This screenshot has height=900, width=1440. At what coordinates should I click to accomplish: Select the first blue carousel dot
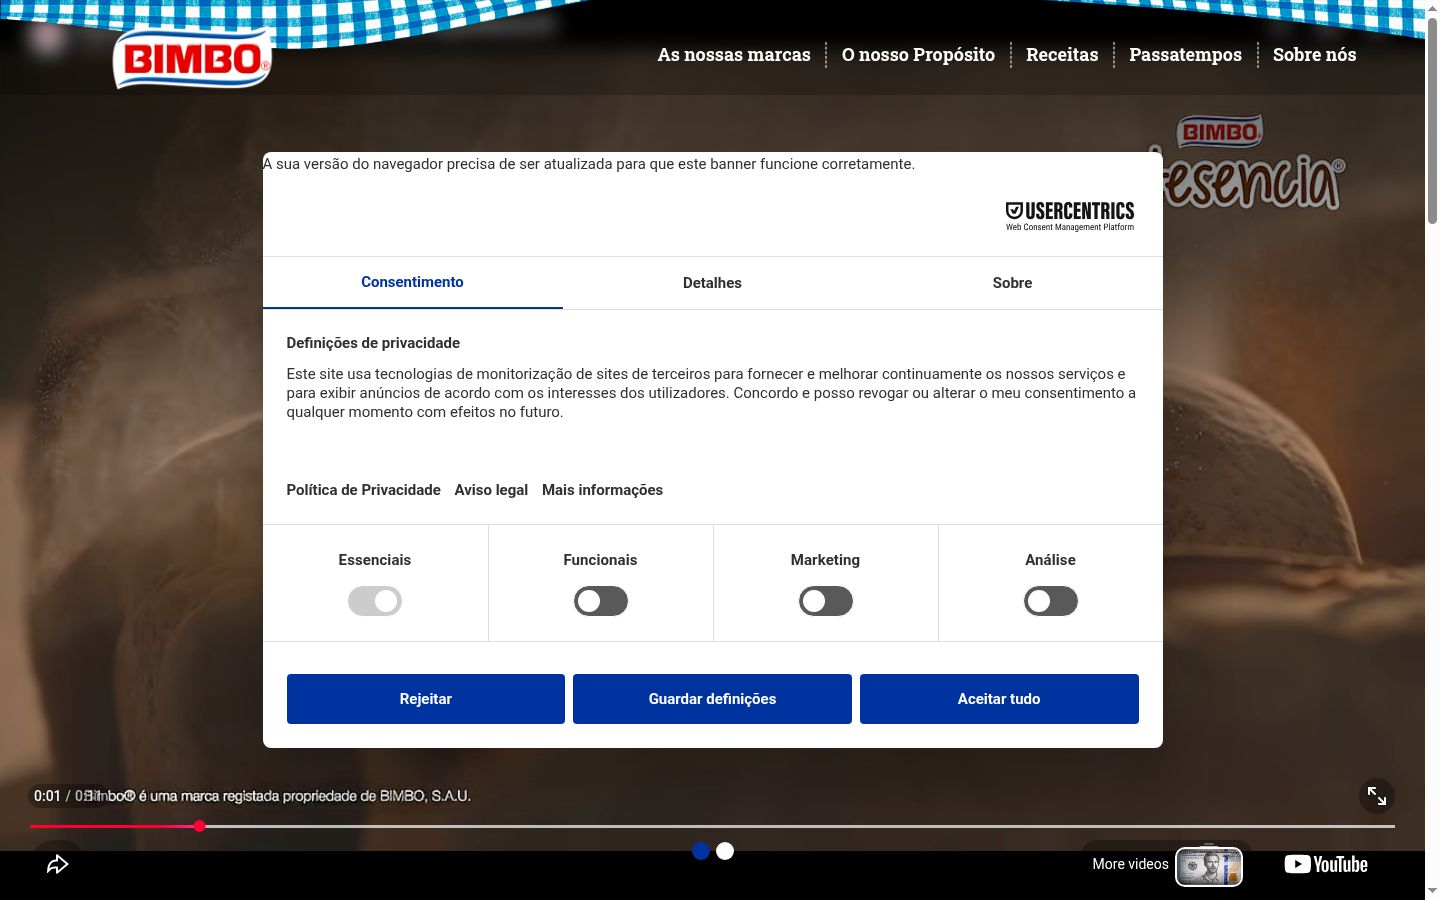701,851
